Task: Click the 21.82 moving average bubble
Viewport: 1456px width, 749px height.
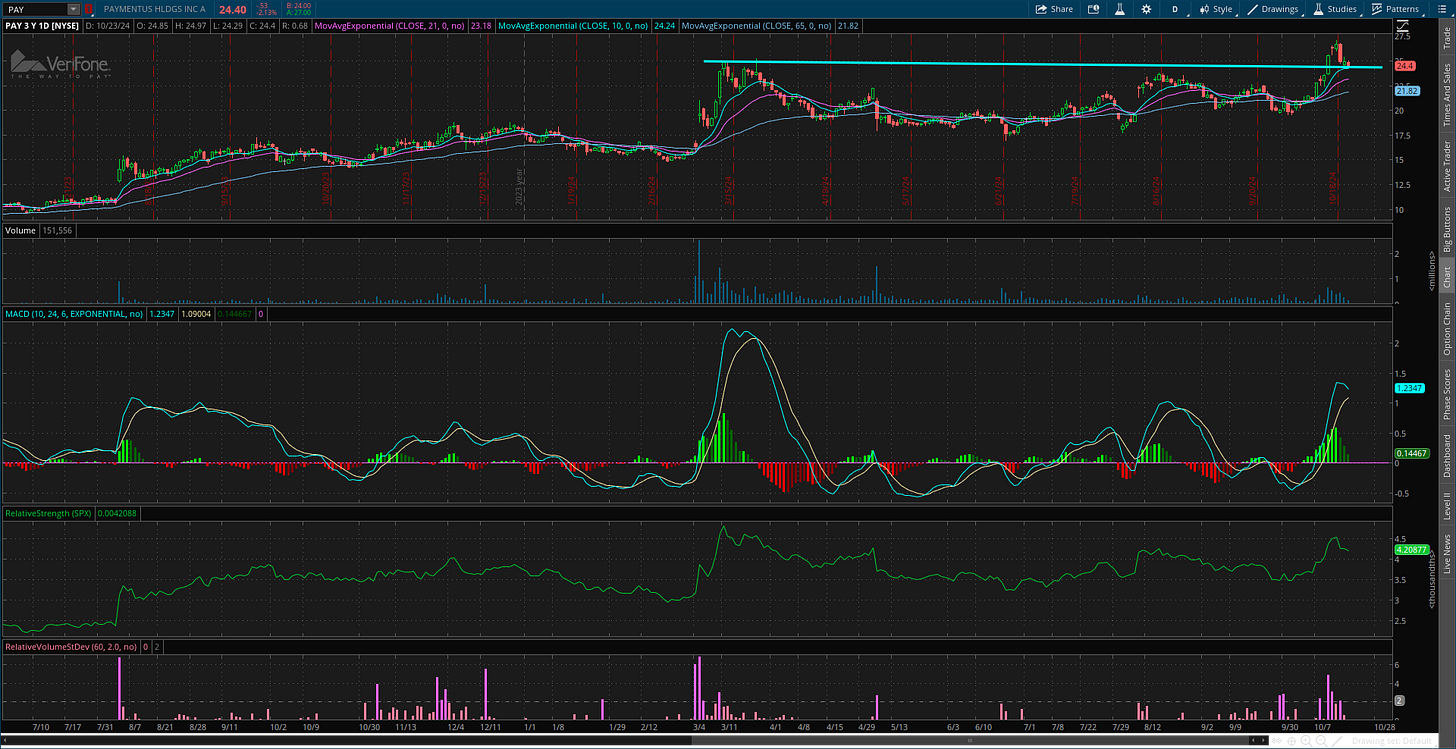Action: click(x=1407, y=91)
